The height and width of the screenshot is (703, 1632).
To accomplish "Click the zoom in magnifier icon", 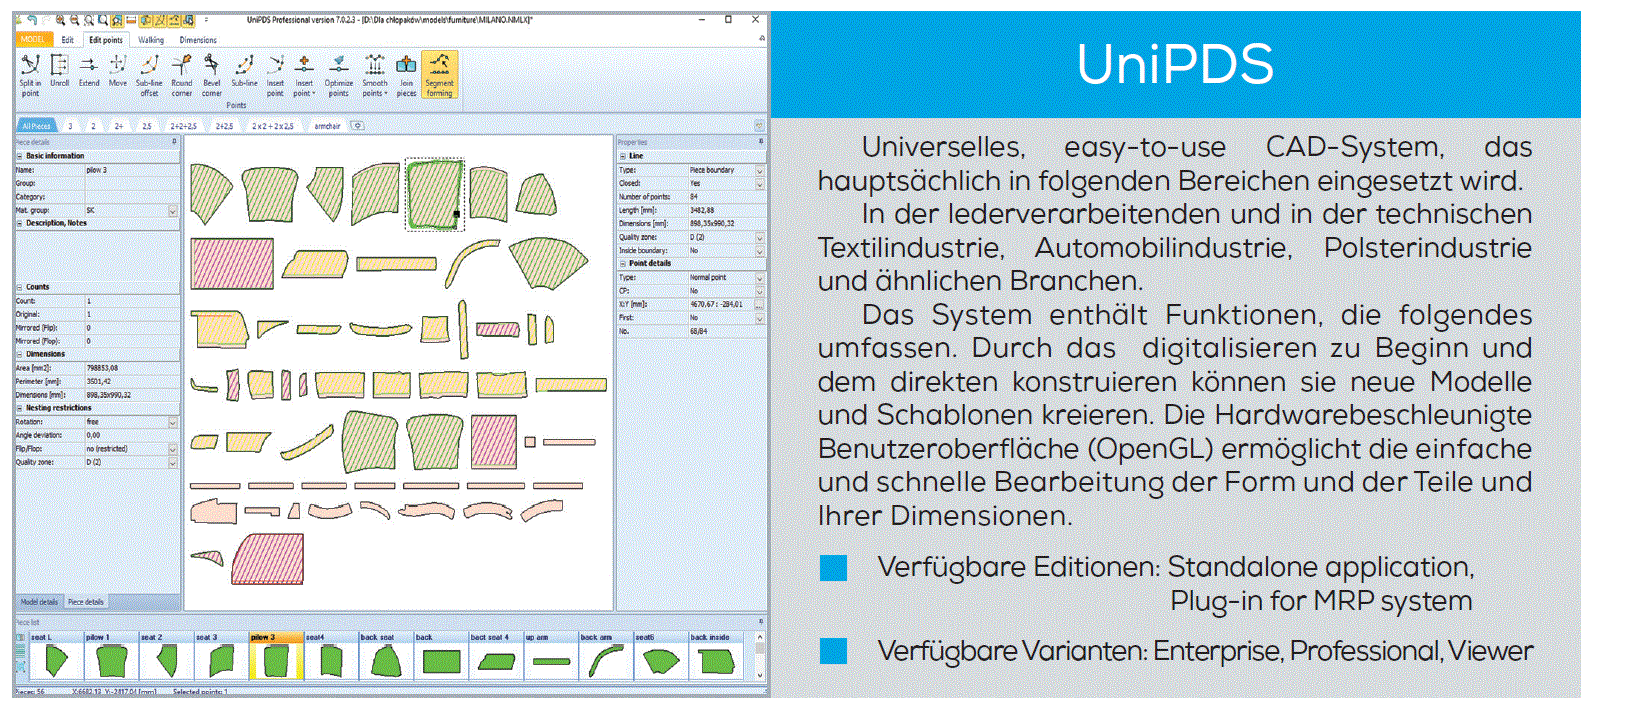I will point(61,20).
